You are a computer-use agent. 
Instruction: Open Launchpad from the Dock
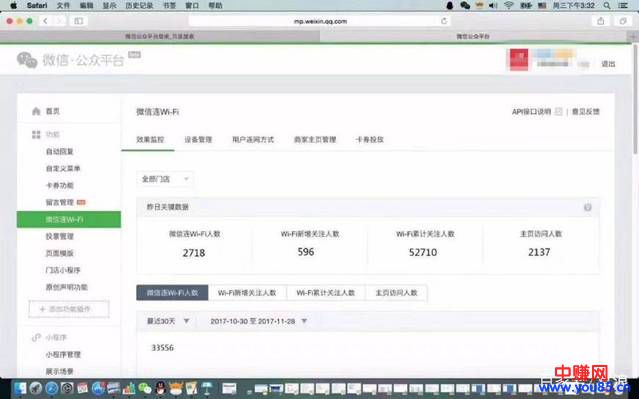pos(35,388)
